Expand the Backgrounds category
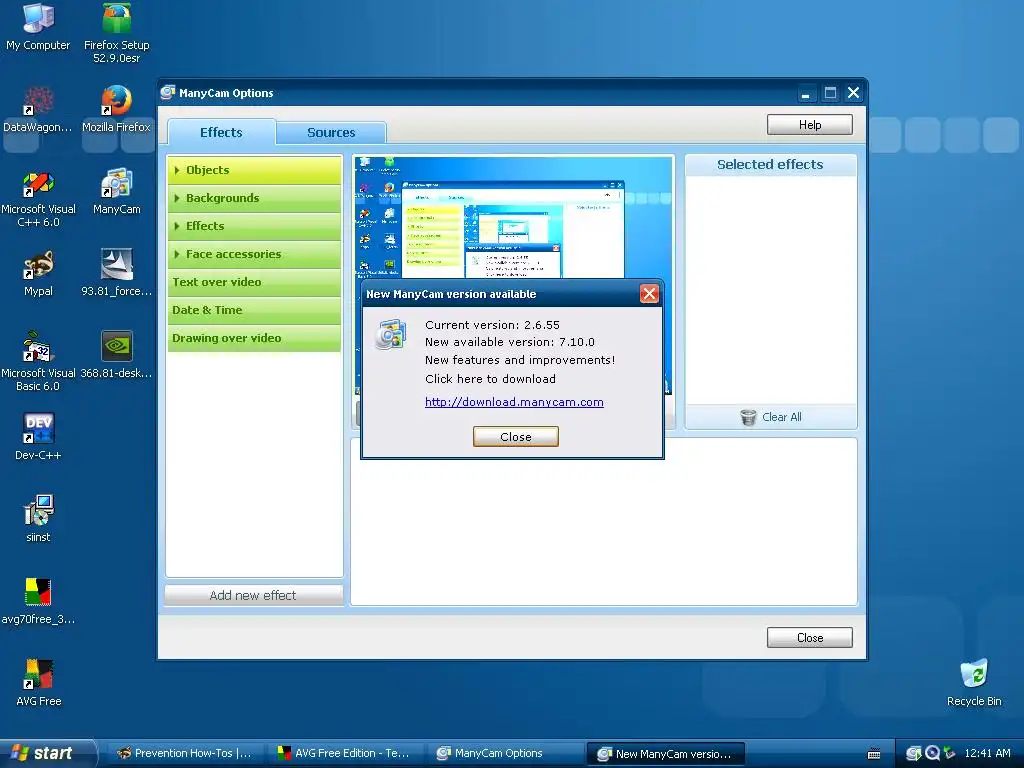 point(254,198)
